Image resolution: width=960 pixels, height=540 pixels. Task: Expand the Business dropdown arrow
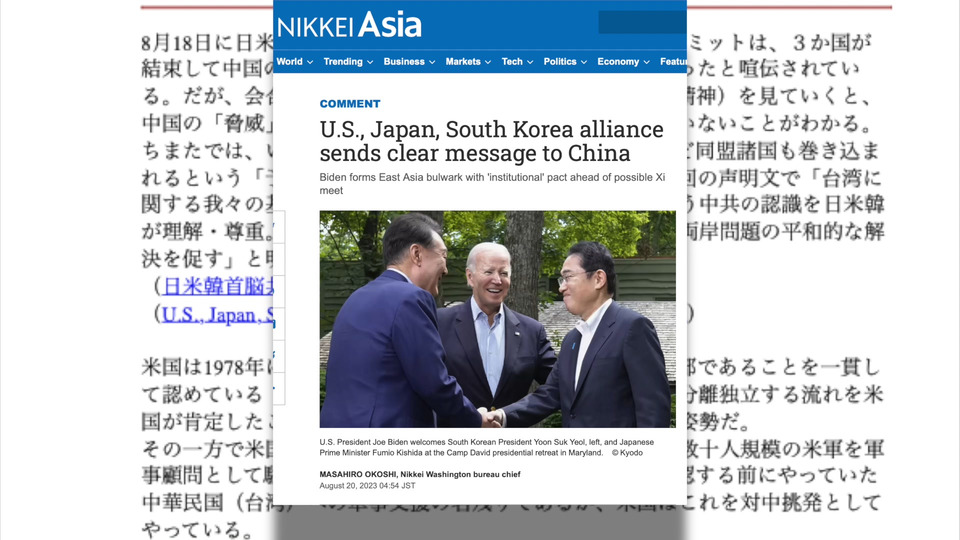432,62
